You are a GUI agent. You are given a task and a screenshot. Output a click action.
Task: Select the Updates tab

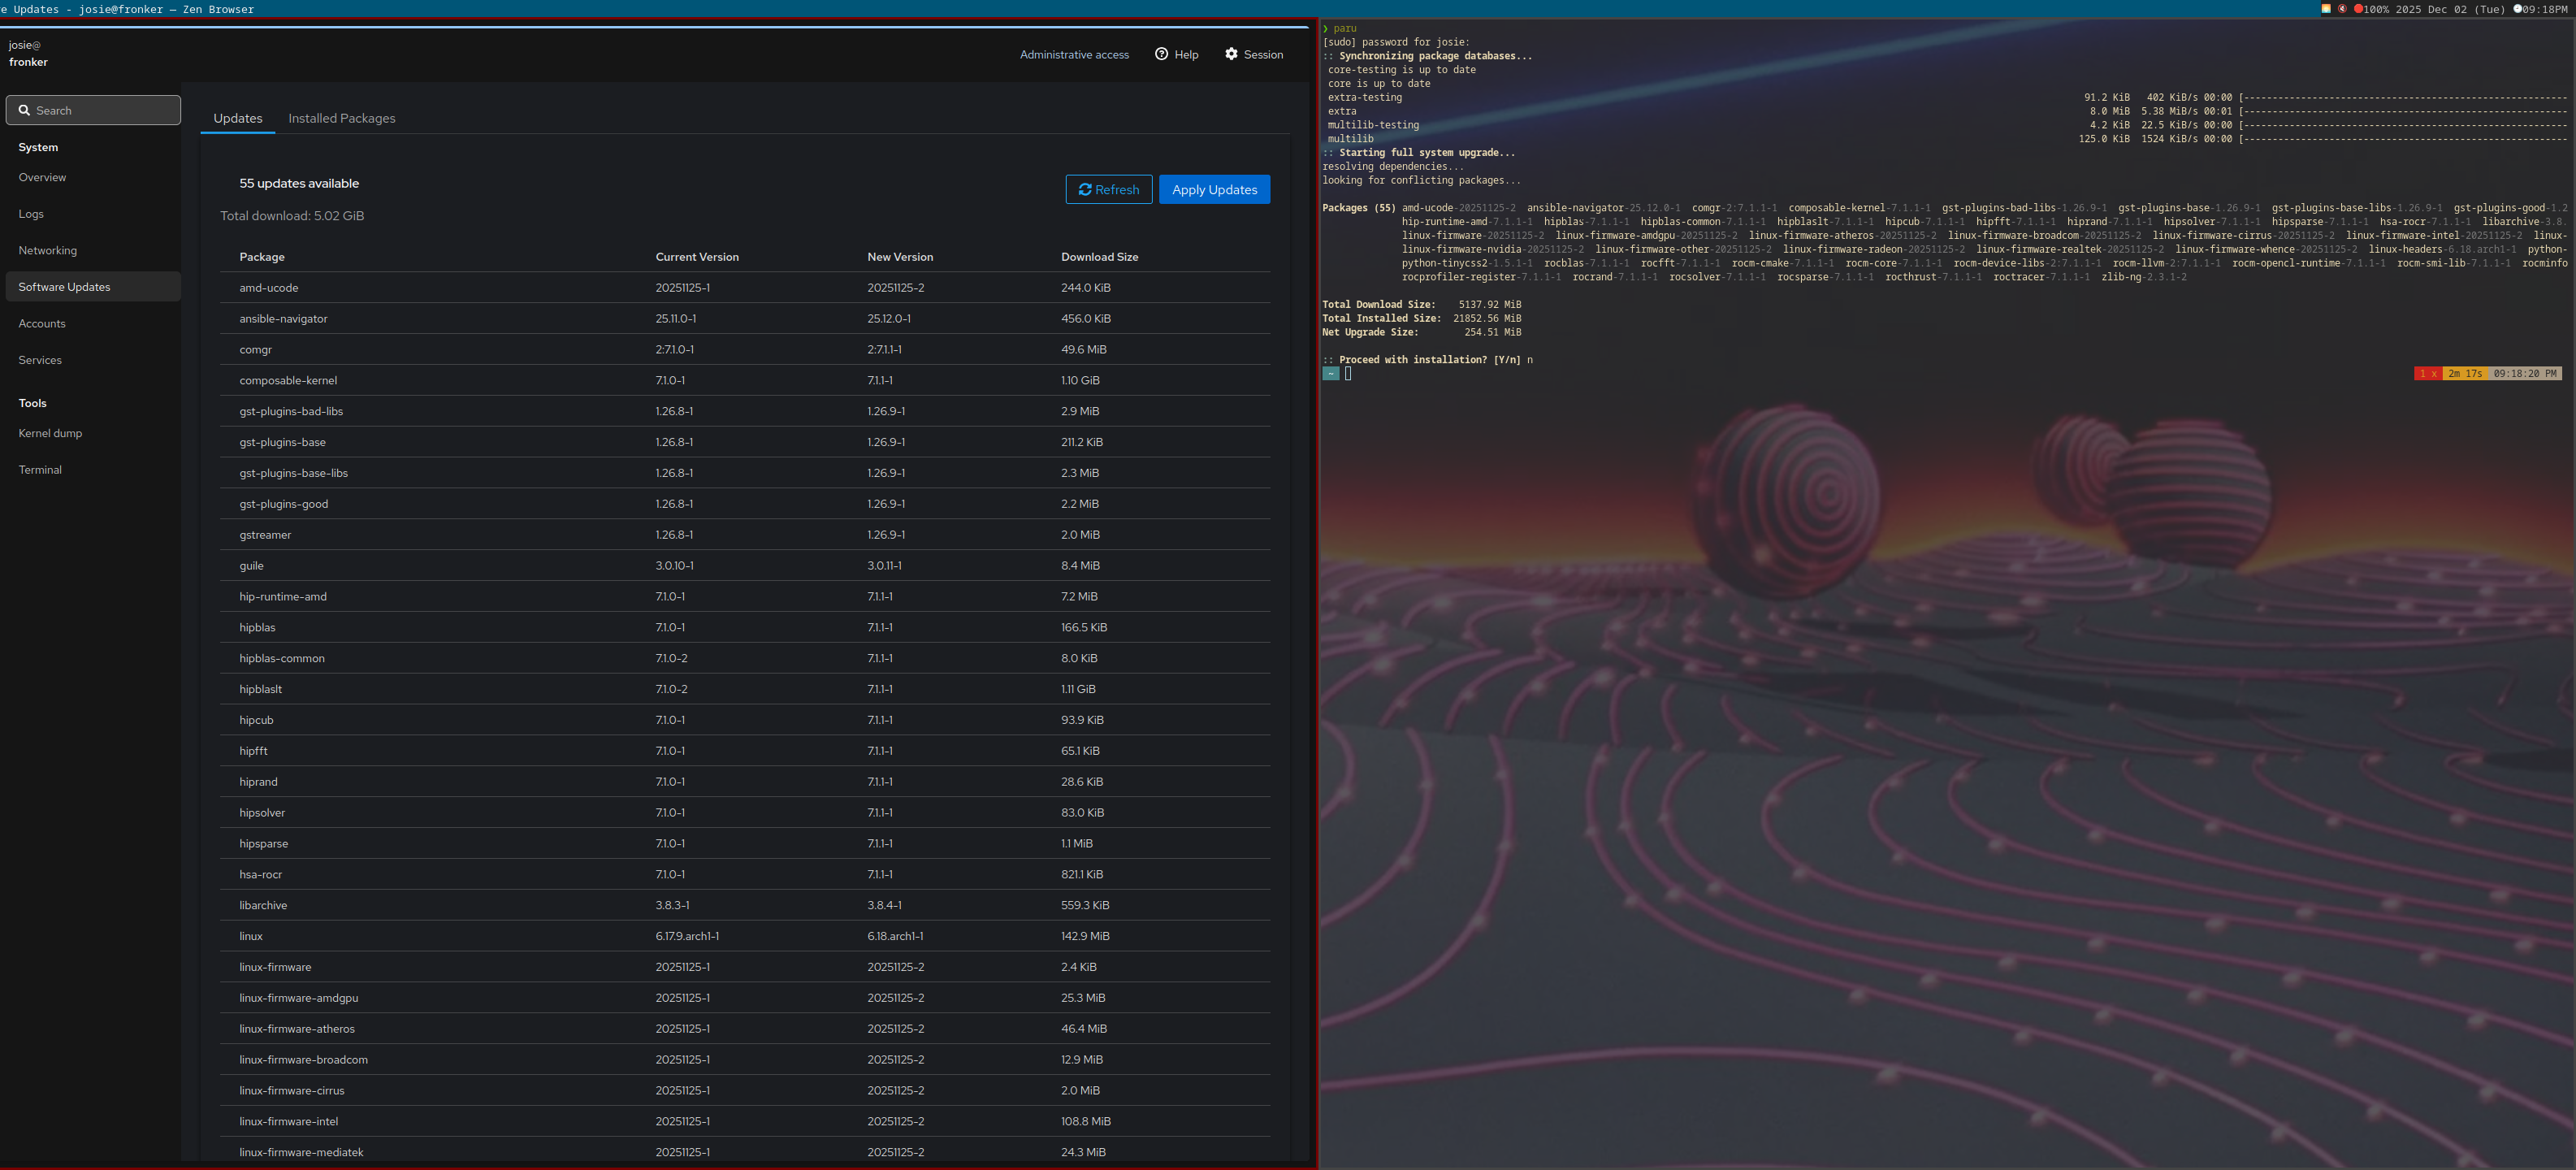tap(238, 118)
